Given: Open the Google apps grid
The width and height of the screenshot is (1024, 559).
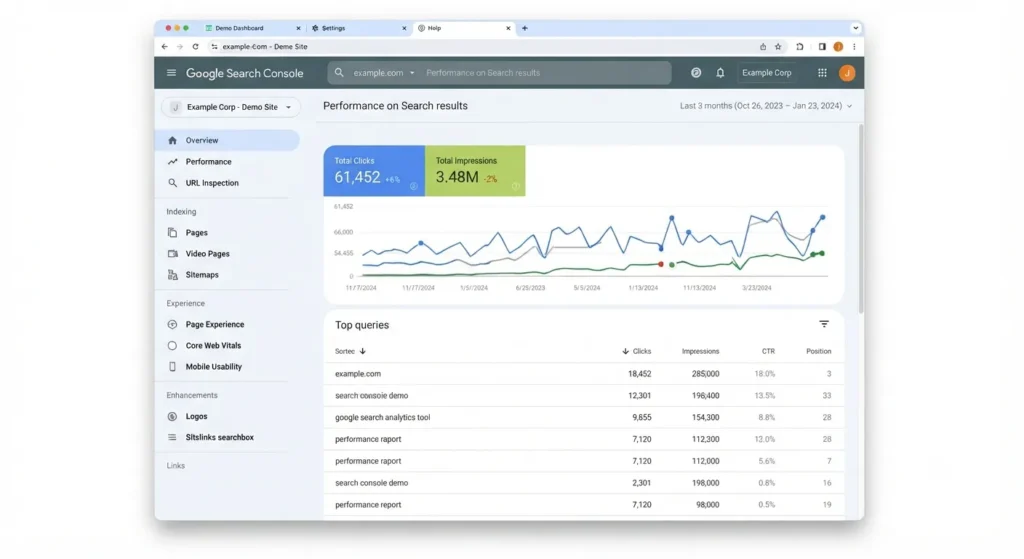Looking at the screenshot, I should 822,73.
